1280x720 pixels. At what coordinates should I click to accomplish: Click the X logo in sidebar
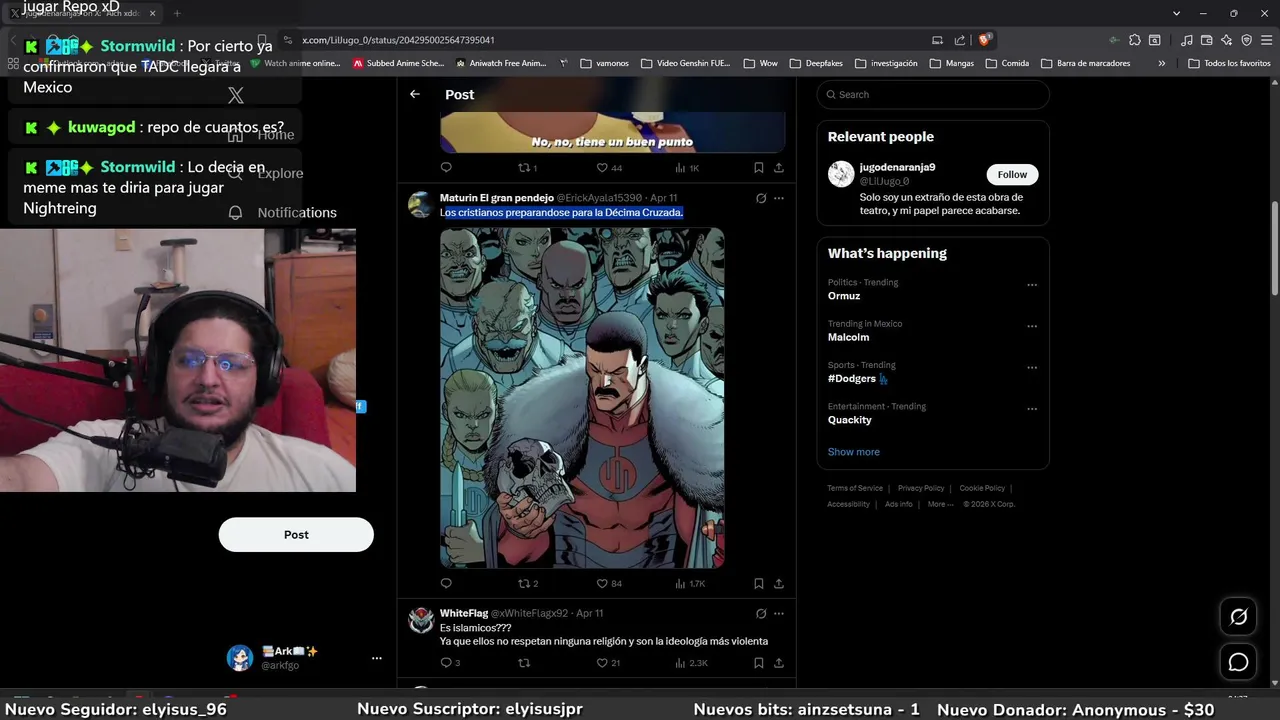[x=235, y=95]
